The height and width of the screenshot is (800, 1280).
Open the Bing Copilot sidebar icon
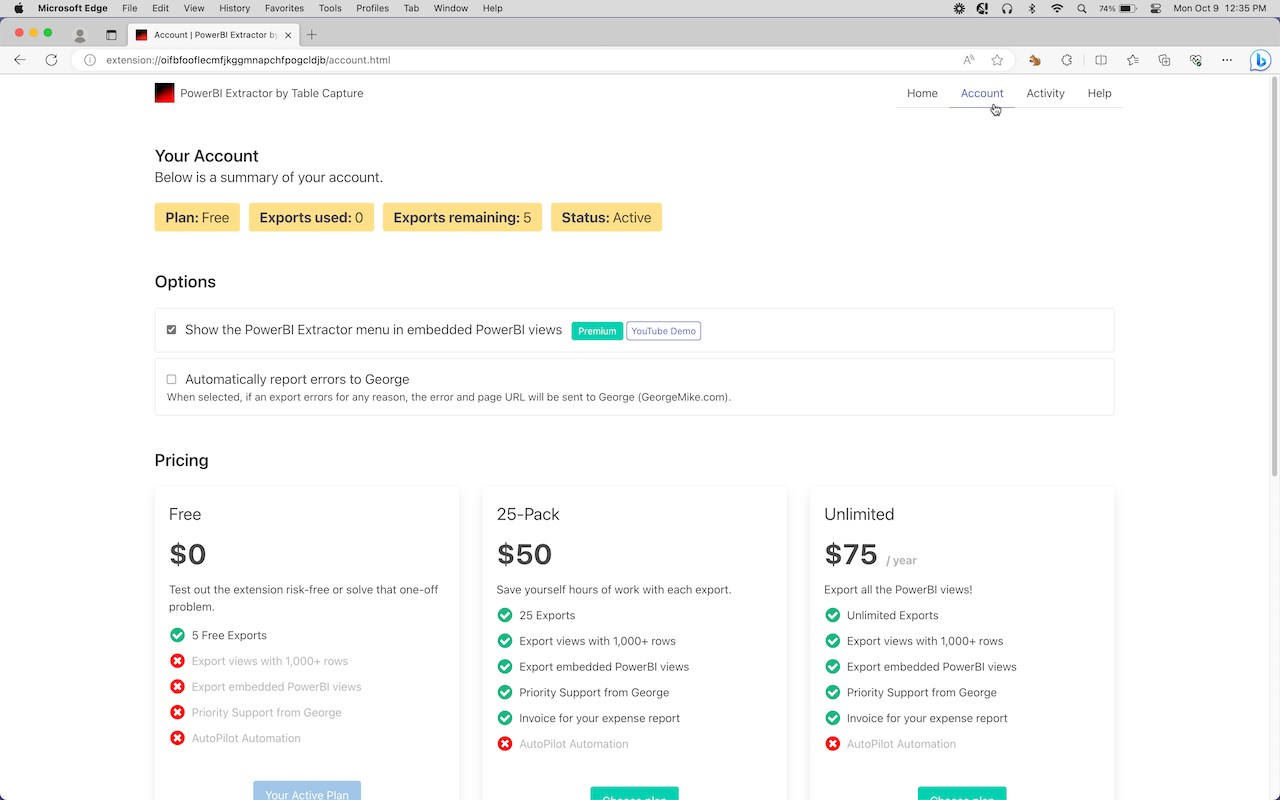pyautogui.click(x=1260, y=60)
